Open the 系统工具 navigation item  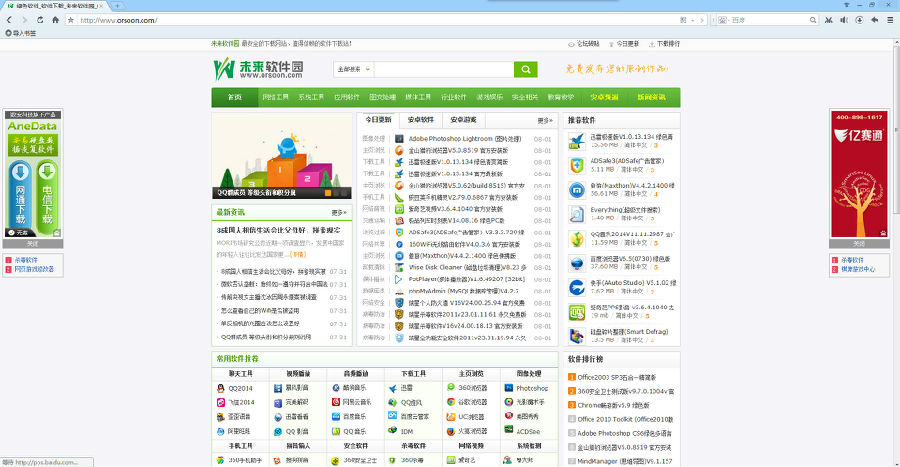(311, 98)
